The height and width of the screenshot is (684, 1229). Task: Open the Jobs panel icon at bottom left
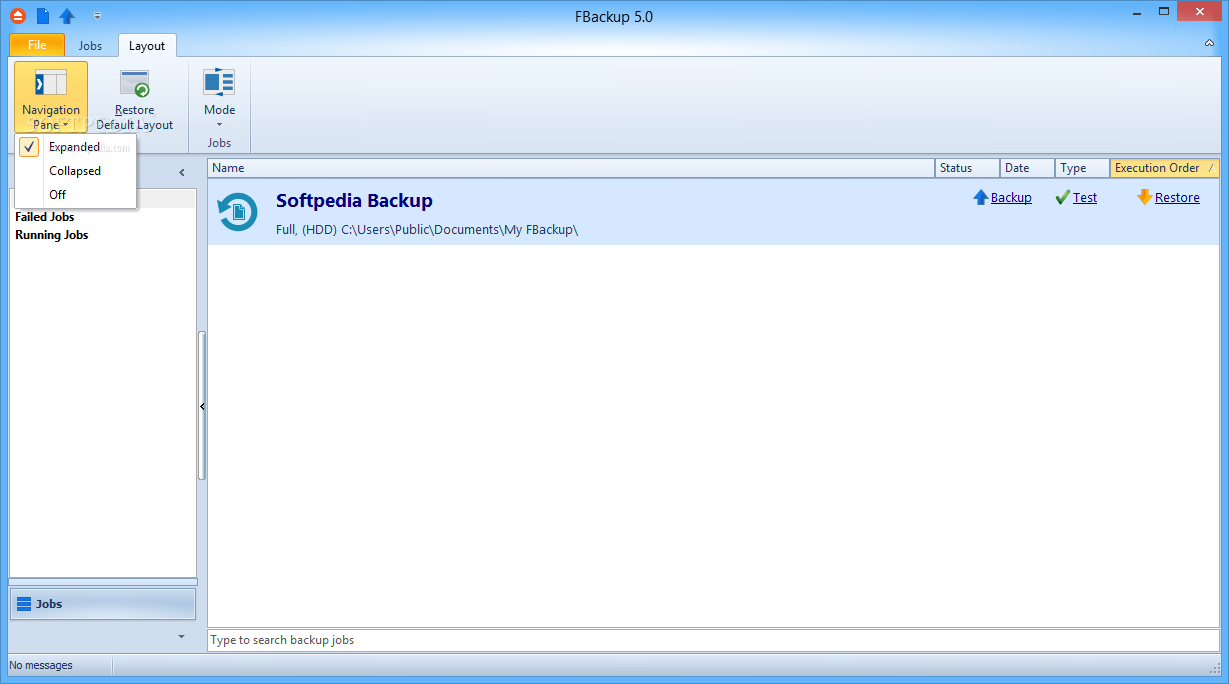click(22, 603)
